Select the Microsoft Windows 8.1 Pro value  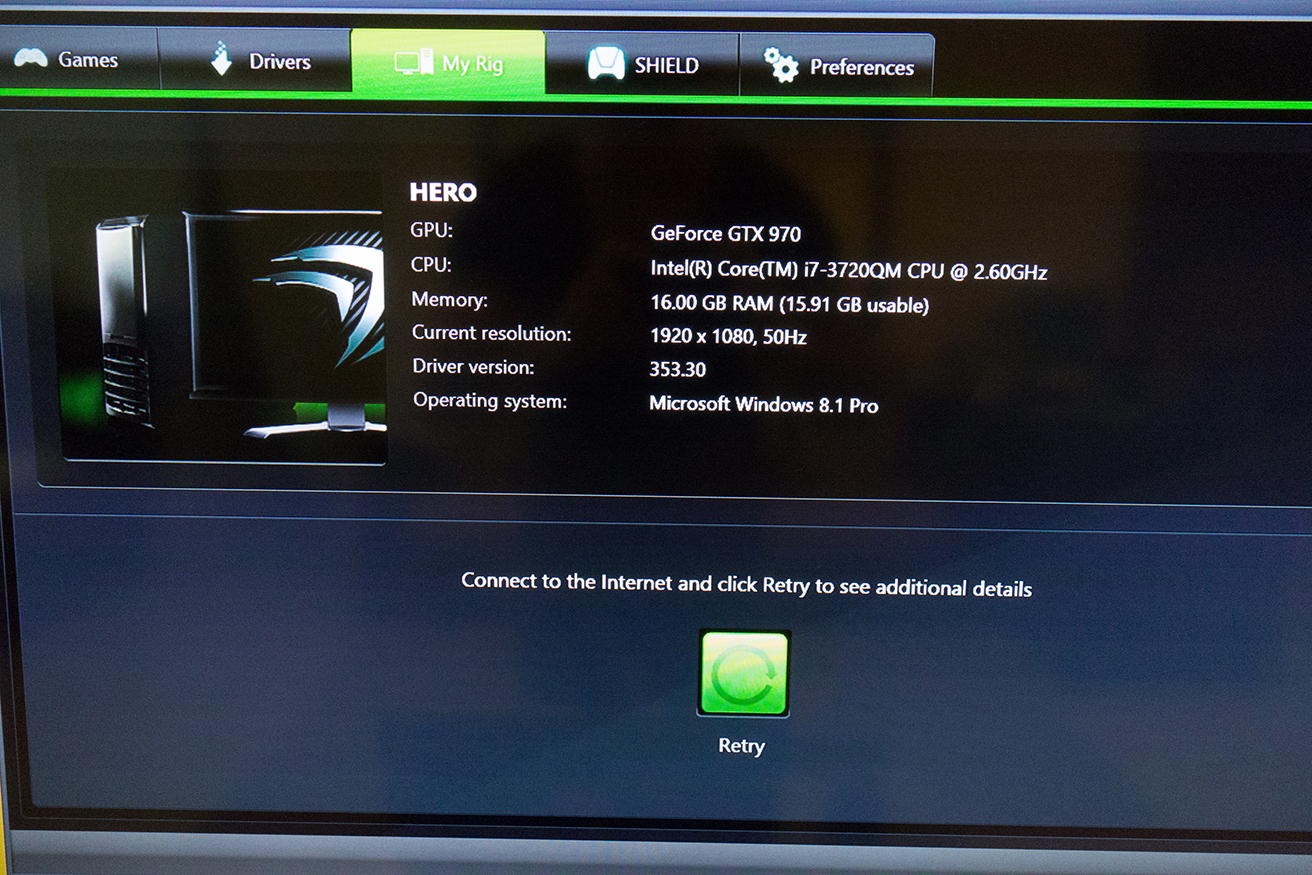[x=764, y=404]
